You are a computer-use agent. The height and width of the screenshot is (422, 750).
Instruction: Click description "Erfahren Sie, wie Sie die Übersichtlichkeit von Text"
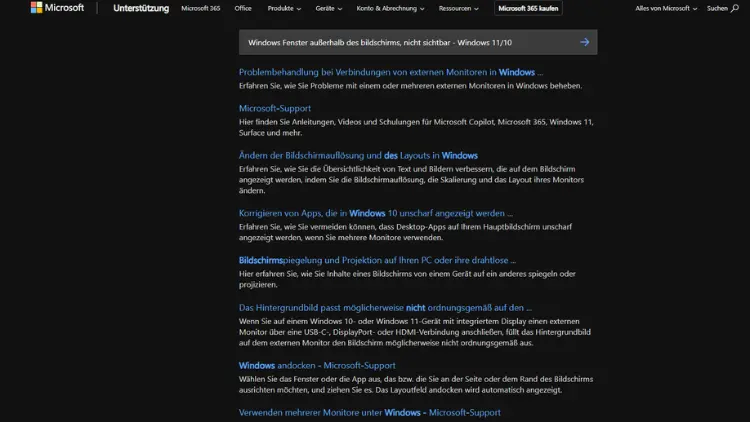(x=411, y=180)
